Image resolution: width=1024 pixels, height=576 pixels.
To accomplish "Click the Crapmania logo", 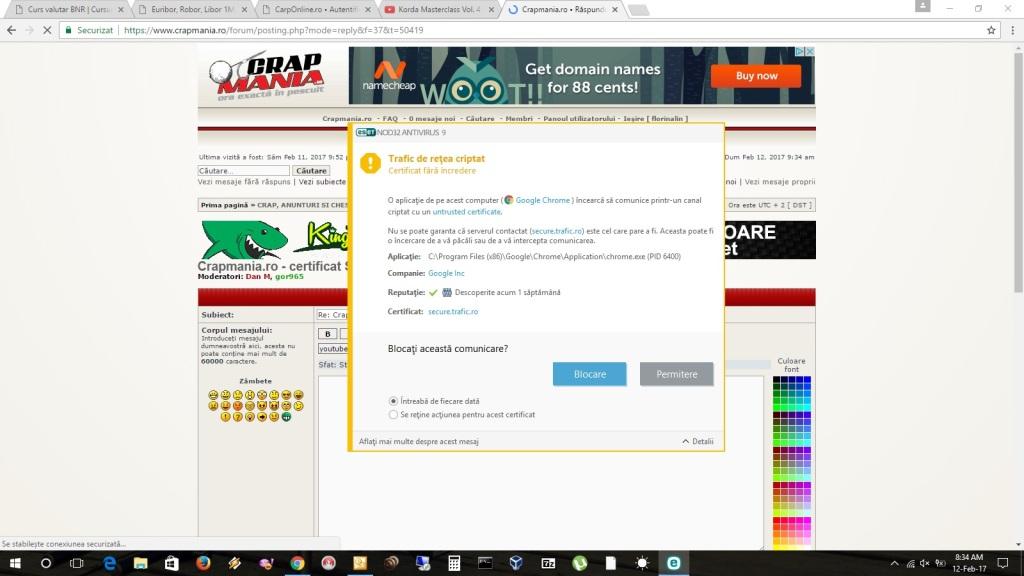I will (268, 76).
